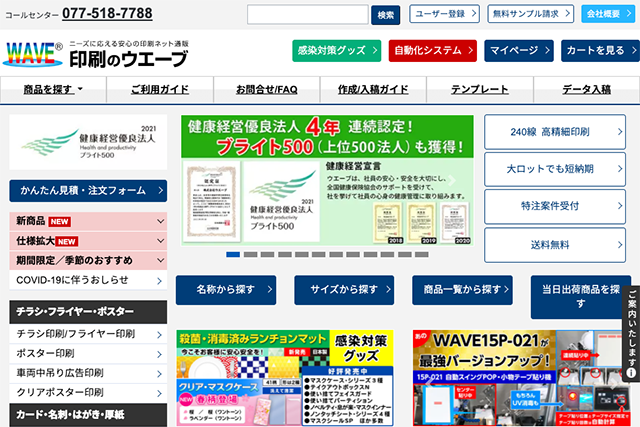Expand 新商品 NEW section
Image resolution: width=640 pixels, height=427 pixels.
[x=88, y=221]
